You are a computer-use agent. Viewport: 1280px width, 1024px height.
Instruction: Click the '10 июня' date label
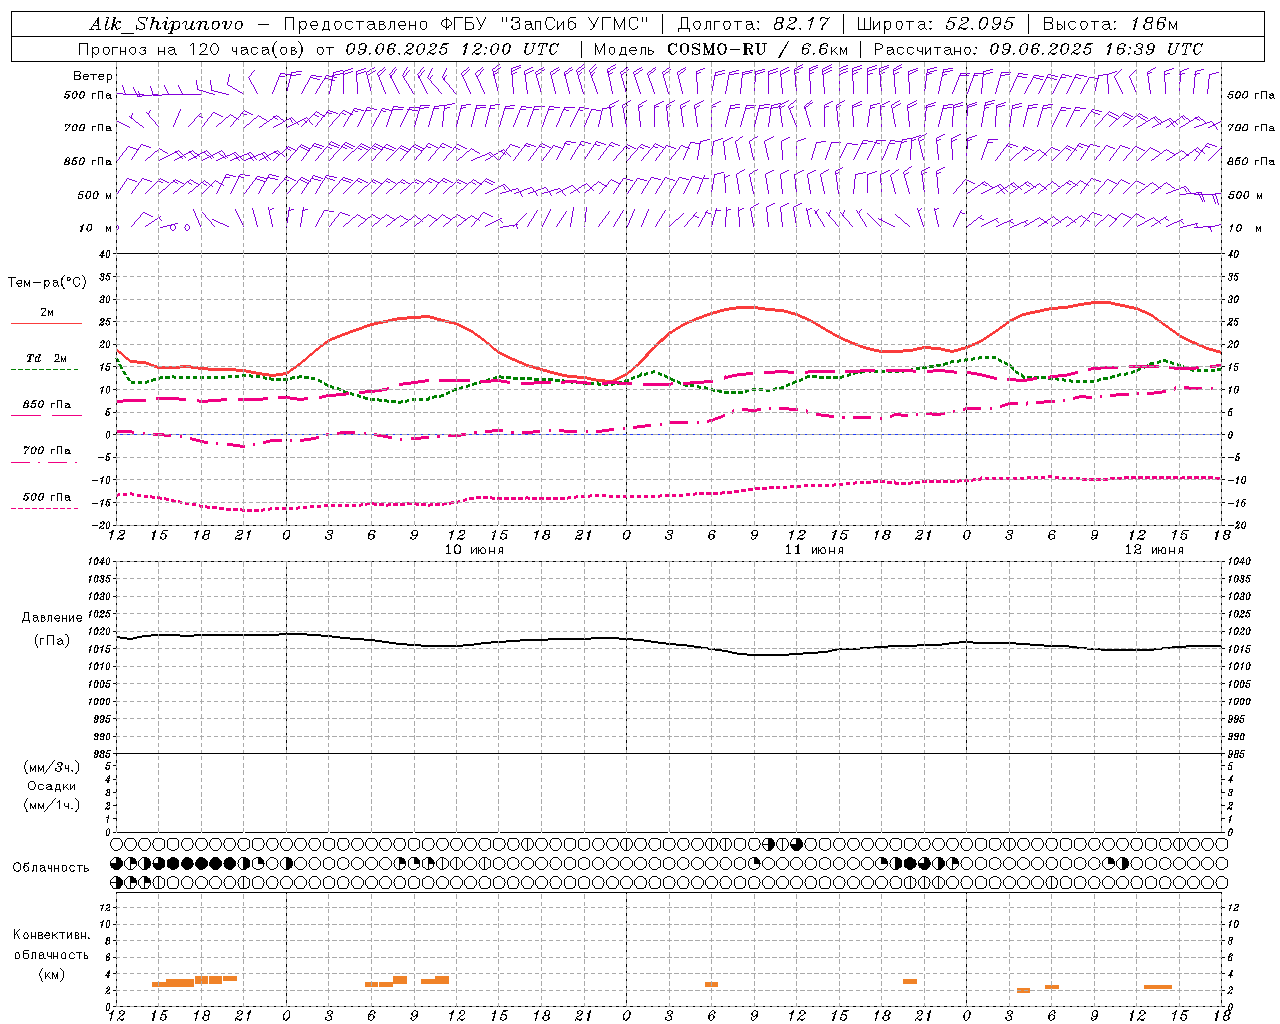(x=474, y=550)
